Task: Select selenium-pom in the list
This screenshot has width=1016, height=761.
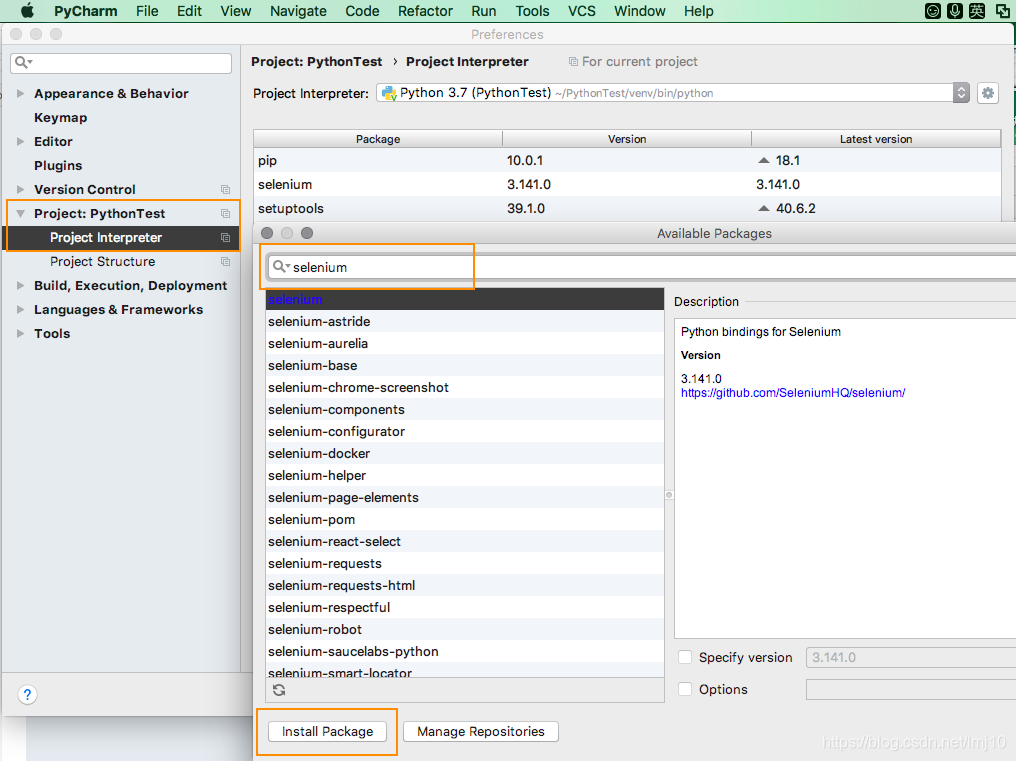Action: (465, 520)
